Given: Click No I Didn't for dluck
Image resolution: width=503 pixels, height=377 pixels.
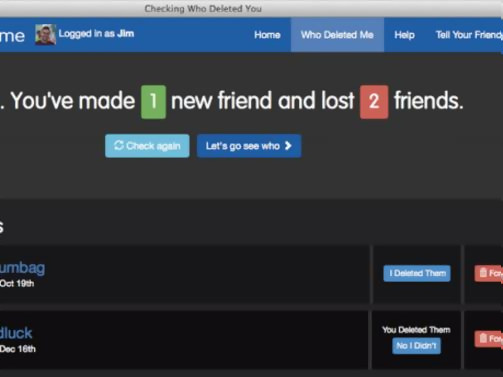Looking at the screenshot, I should pos(416,346).
